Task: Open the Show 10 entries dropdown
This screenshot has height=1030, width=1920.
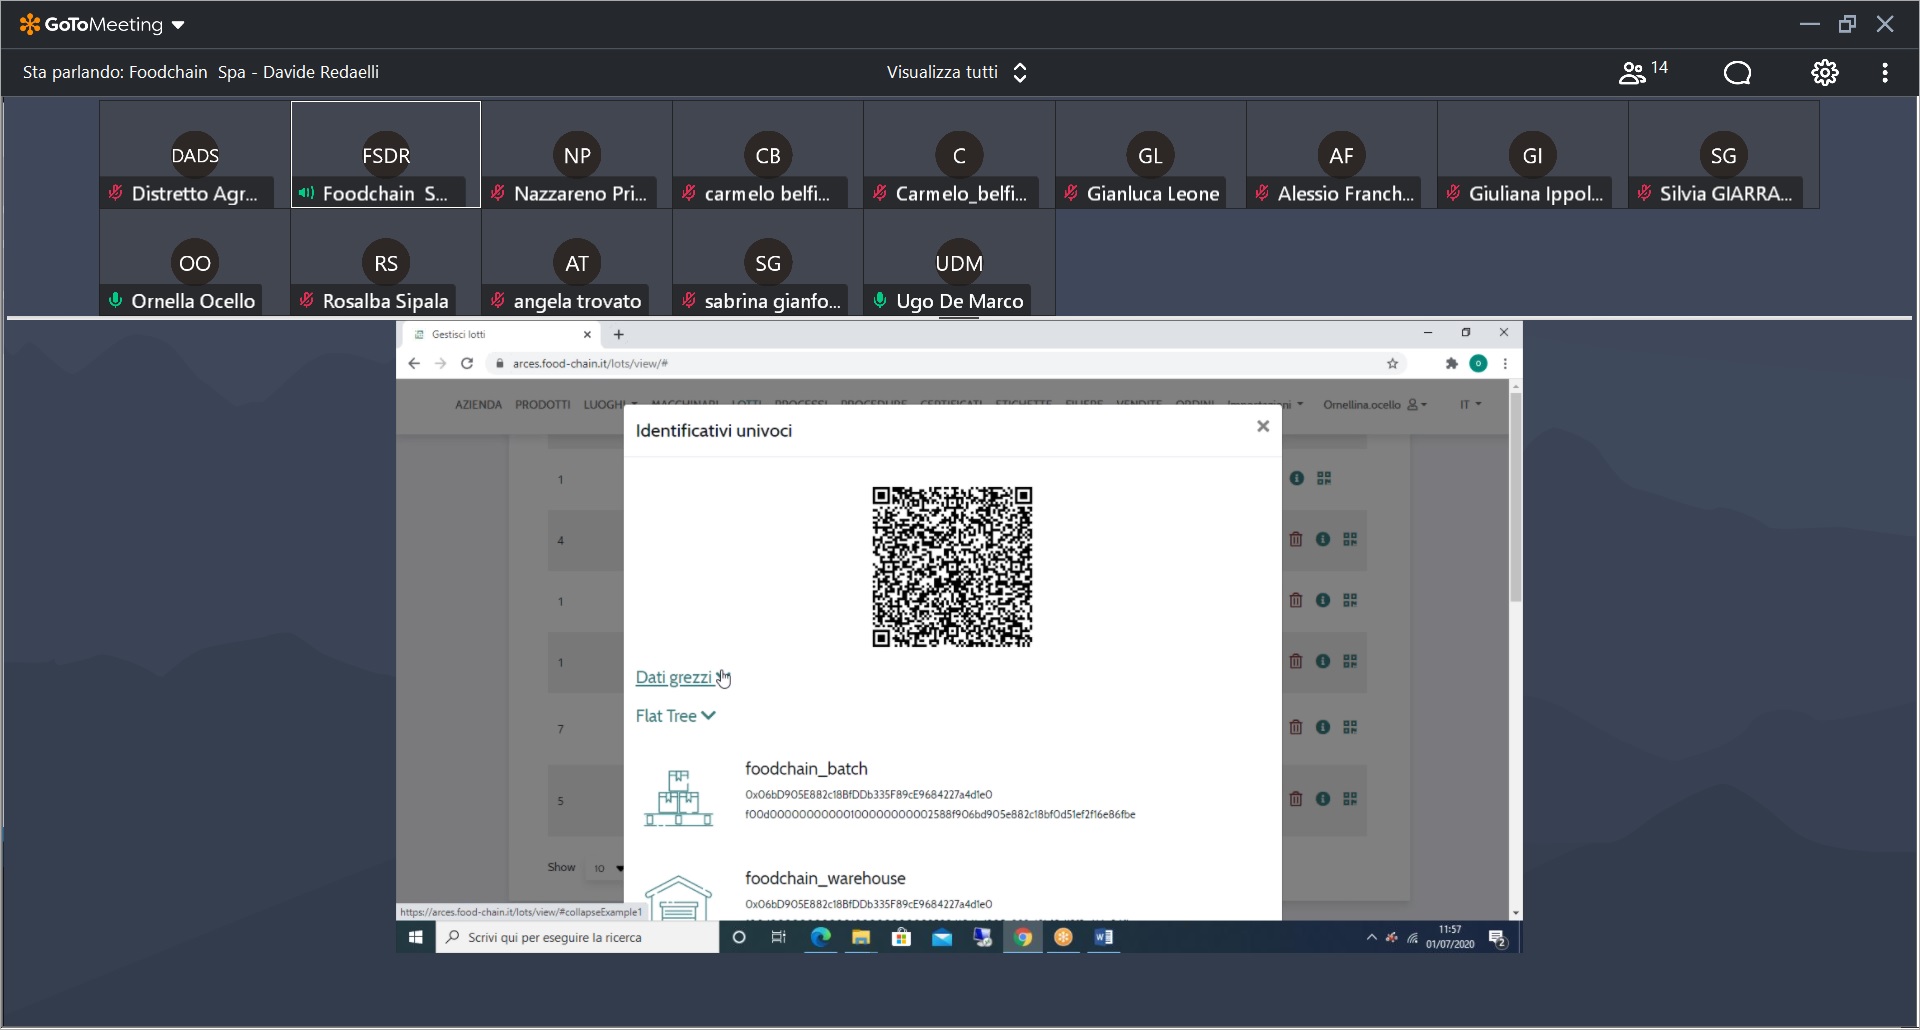Action: pos(607,868)
